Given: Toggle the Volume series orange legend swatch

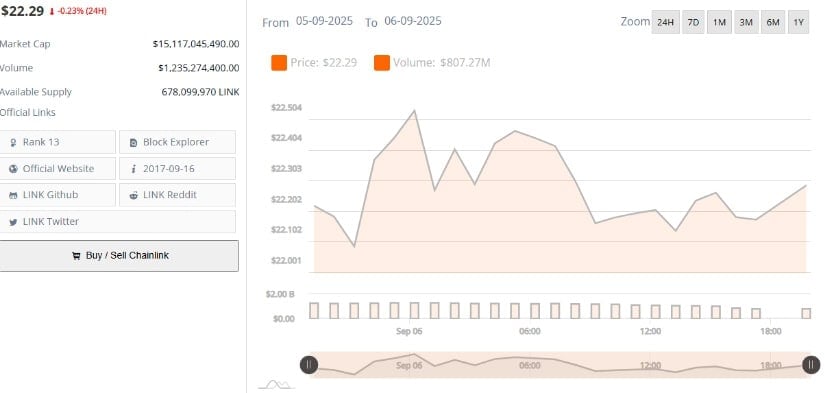Looking at the screenshot, I should (382, 63).
